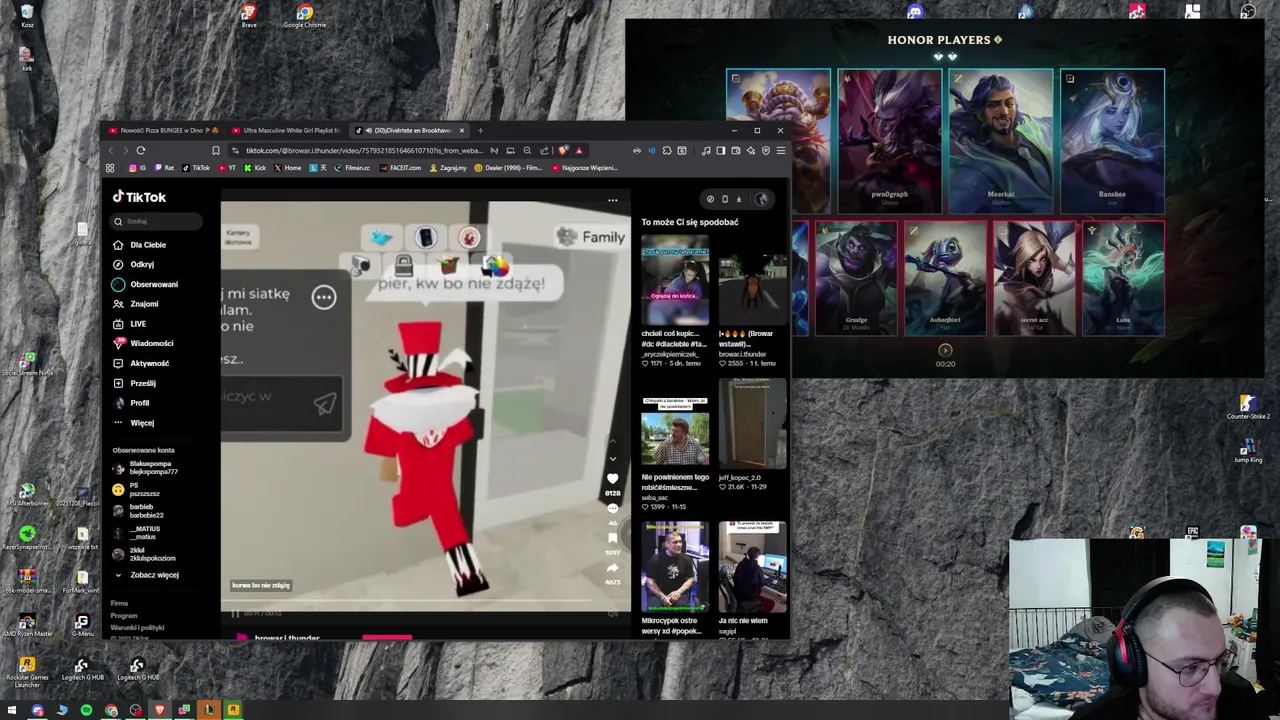Open comments on the TikTok video
This screenshot has width=1280, height=720.
coord(613,509)
